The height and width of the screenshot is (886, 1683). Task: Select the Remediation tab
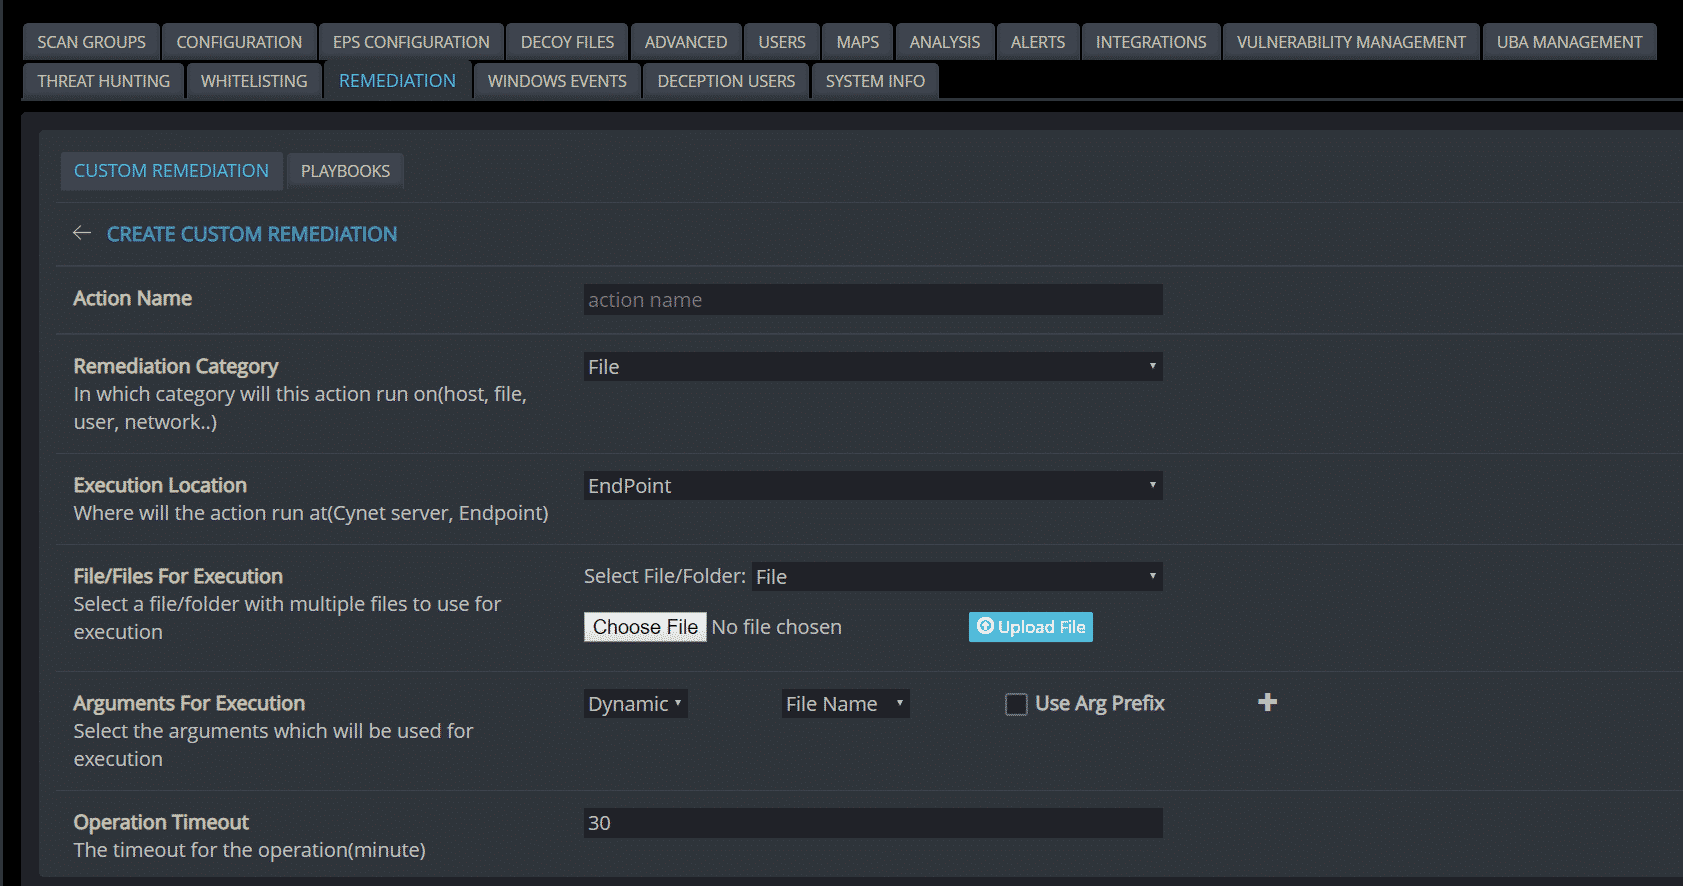[x=397, y=81]
